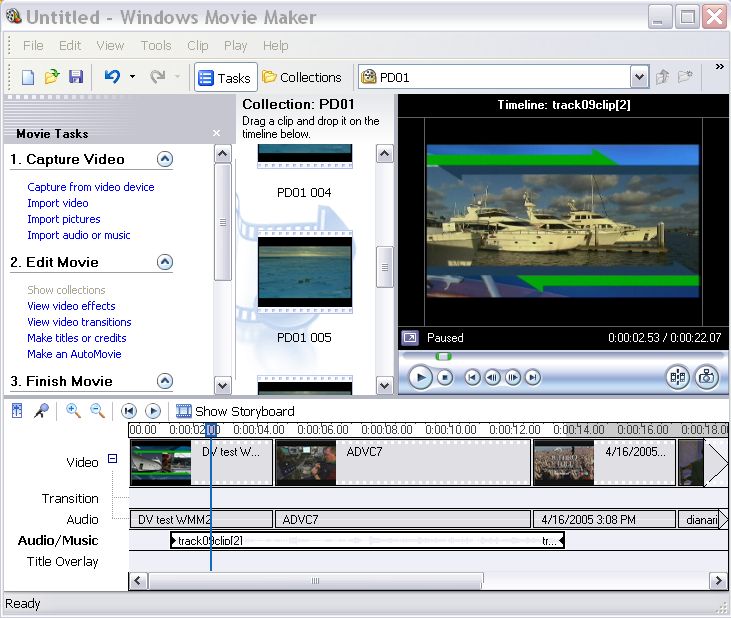
Task: Click the preview monitor Stop button
Action: (x=445, y=378)
